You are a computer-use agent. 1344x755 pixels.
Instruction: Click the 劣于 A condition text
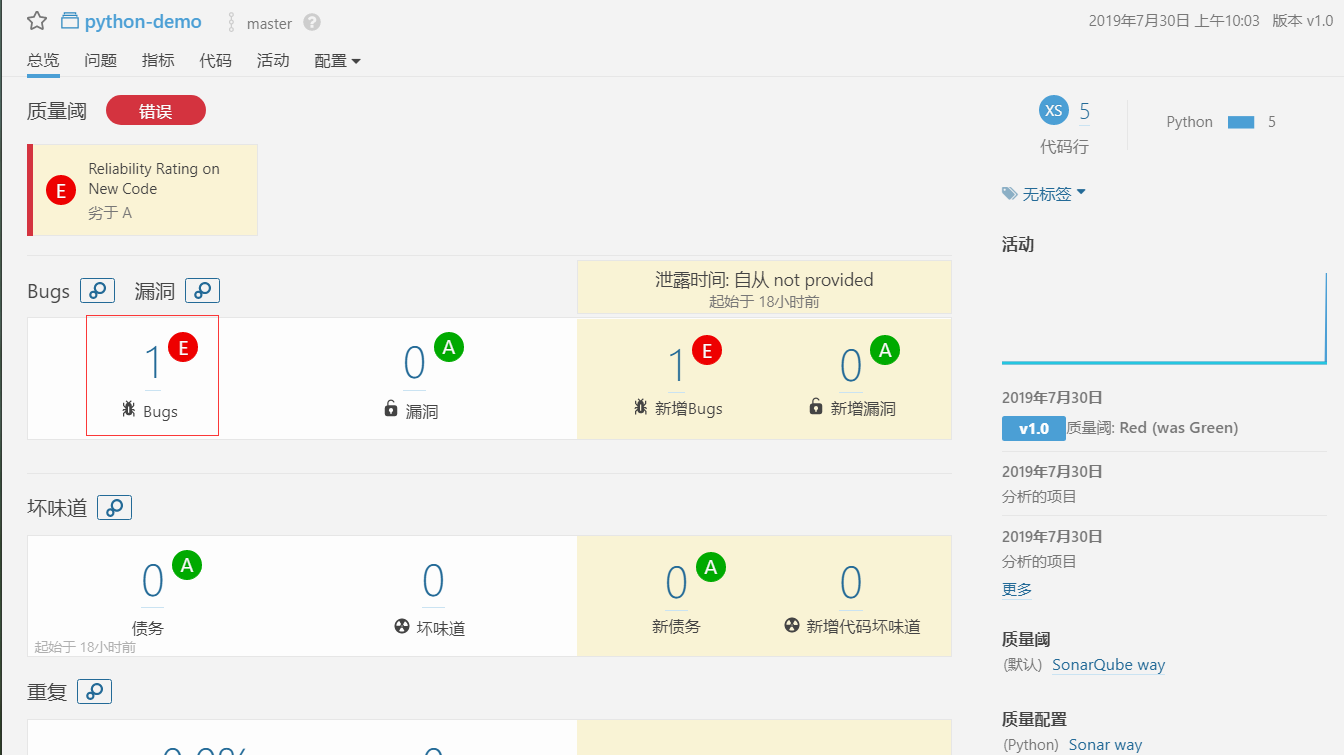coord(110,213)
